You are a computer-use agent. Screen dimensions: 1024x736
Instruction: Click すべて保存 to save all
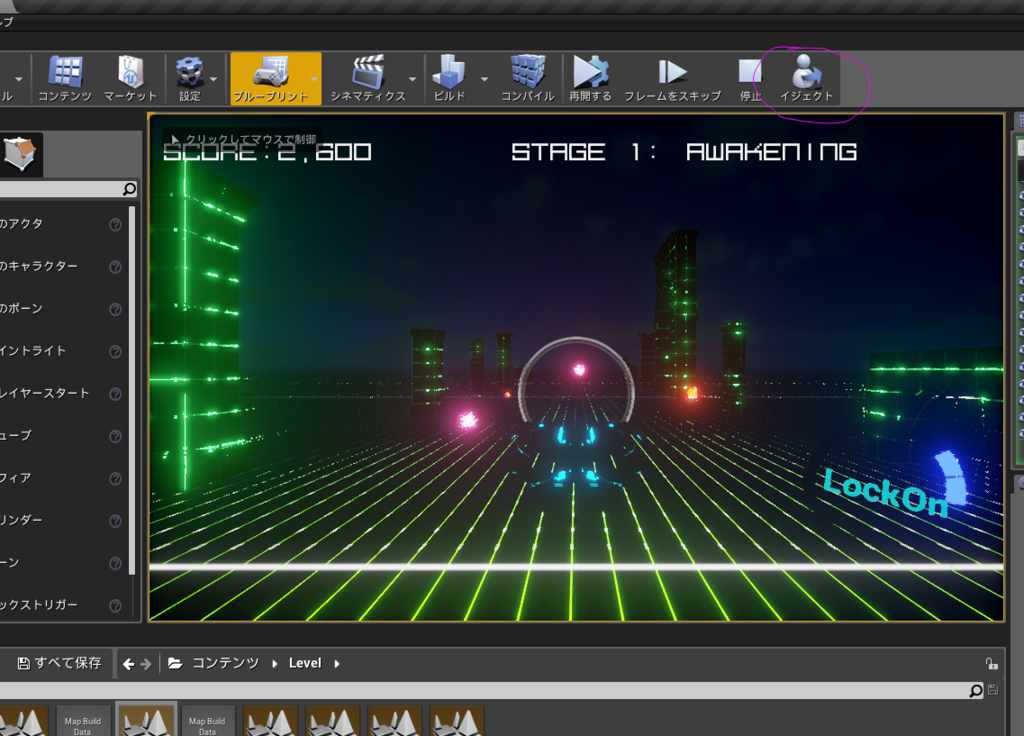(x=59, y=663)
